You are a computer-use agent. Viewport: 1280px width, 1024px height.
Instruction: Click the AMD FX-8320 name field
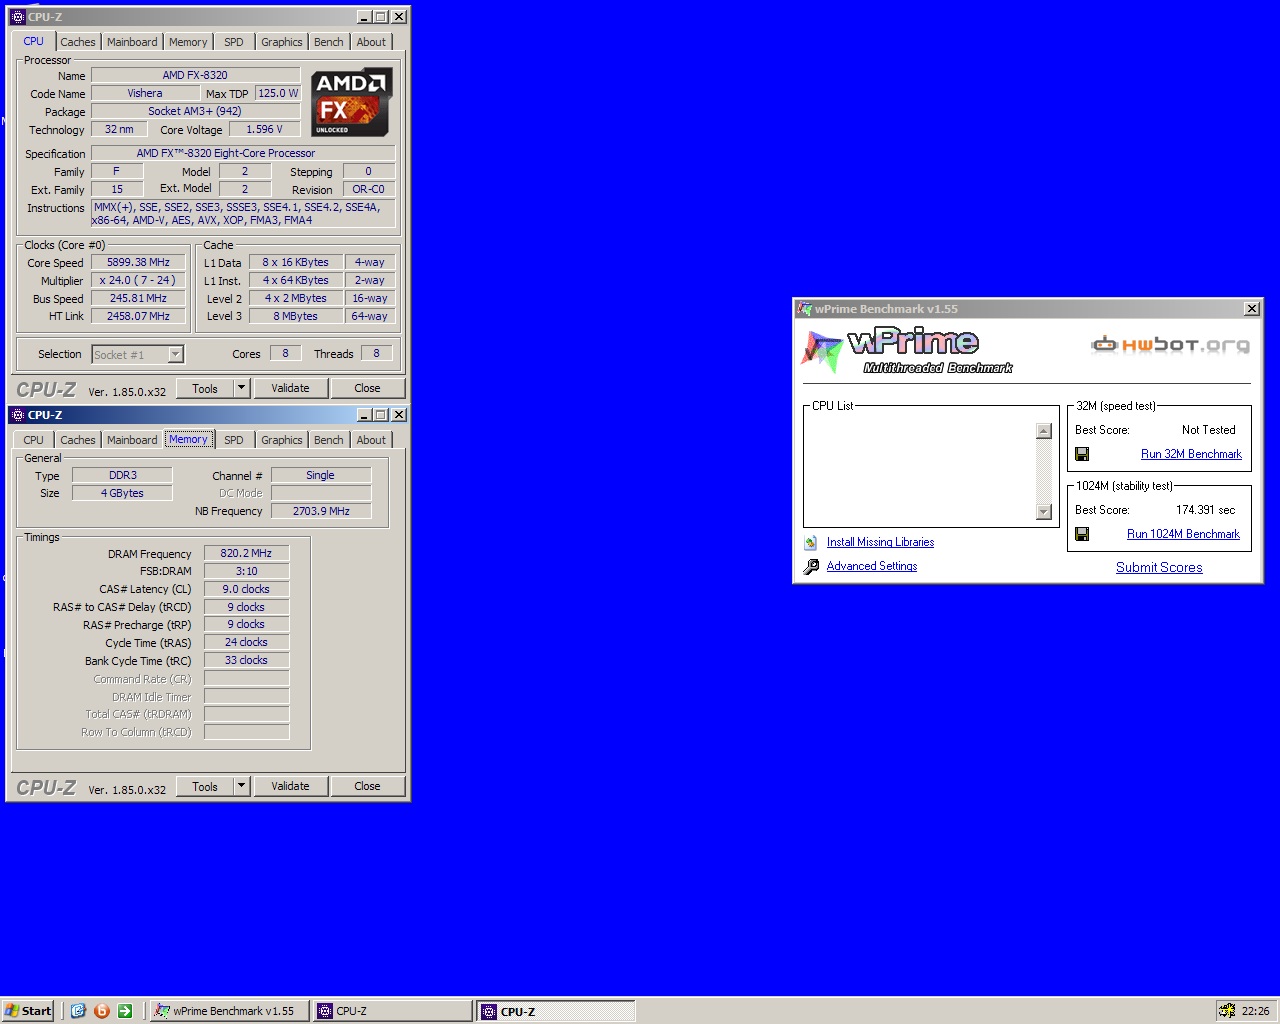coord(195,75)
